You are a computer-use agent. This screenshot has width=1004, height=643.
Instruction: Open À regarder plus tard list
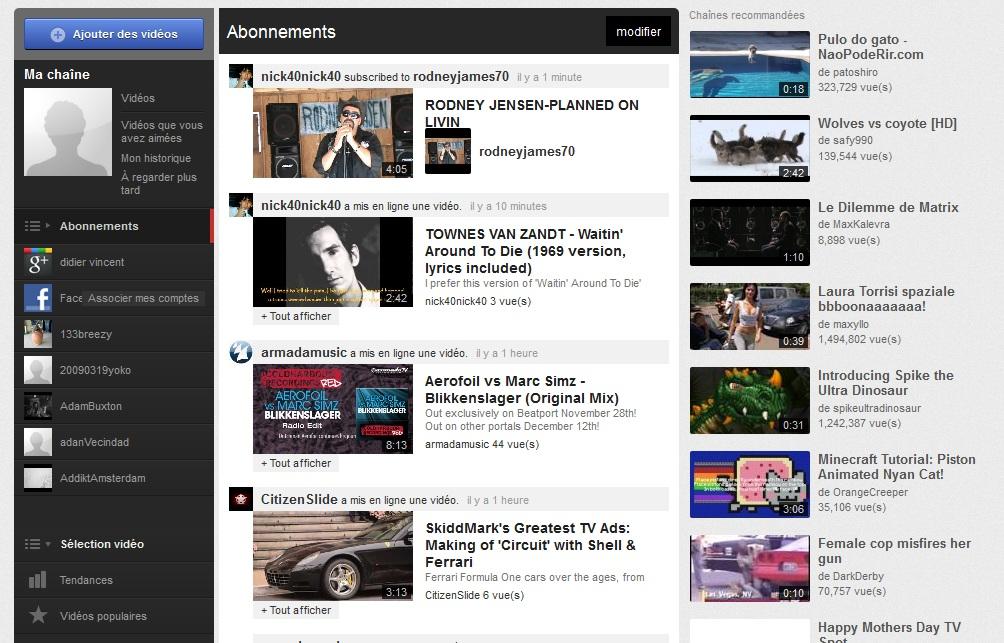coord(159,183)
